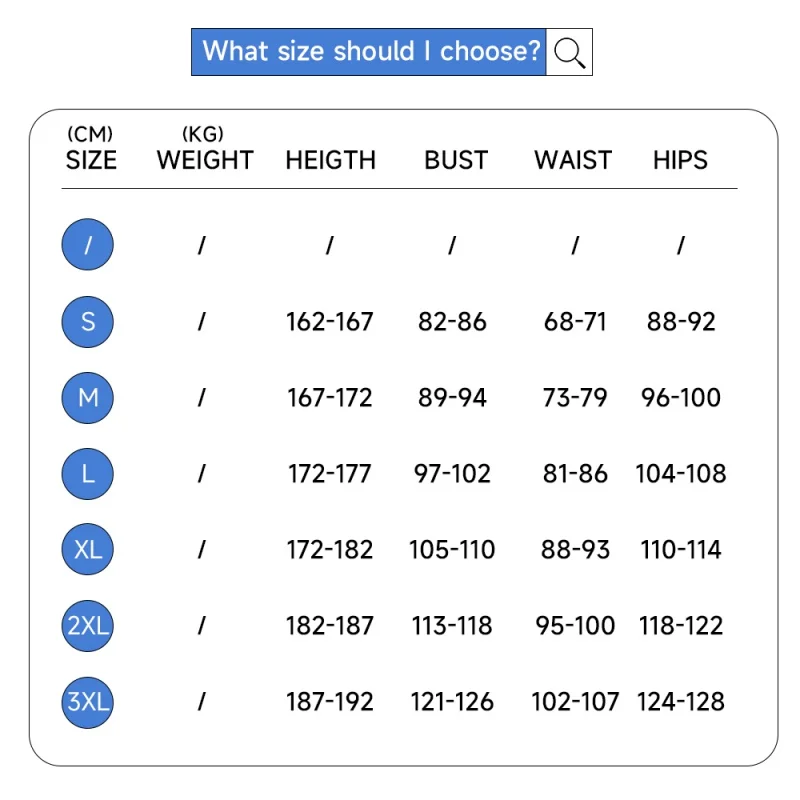Click the 95-100 waist value for 2XL
The image size is (800, 800).
tap(575, 626)
